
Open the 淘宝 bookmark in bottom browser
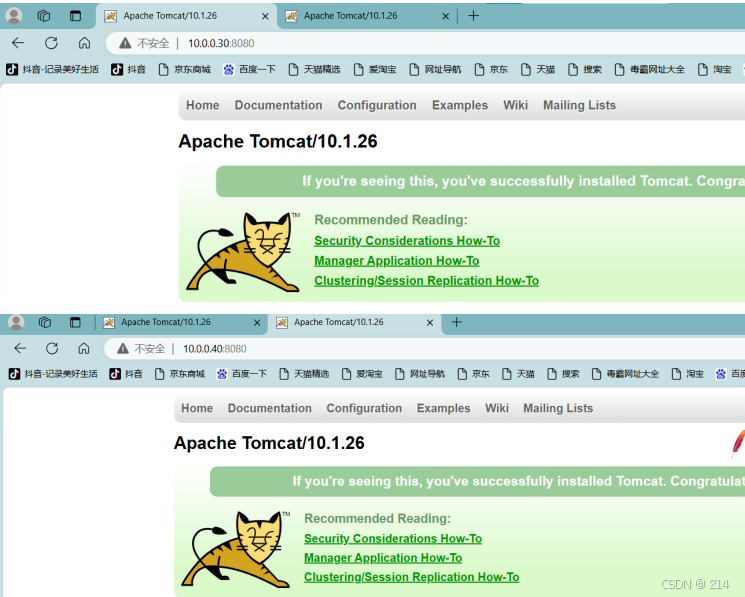[688, 374]
